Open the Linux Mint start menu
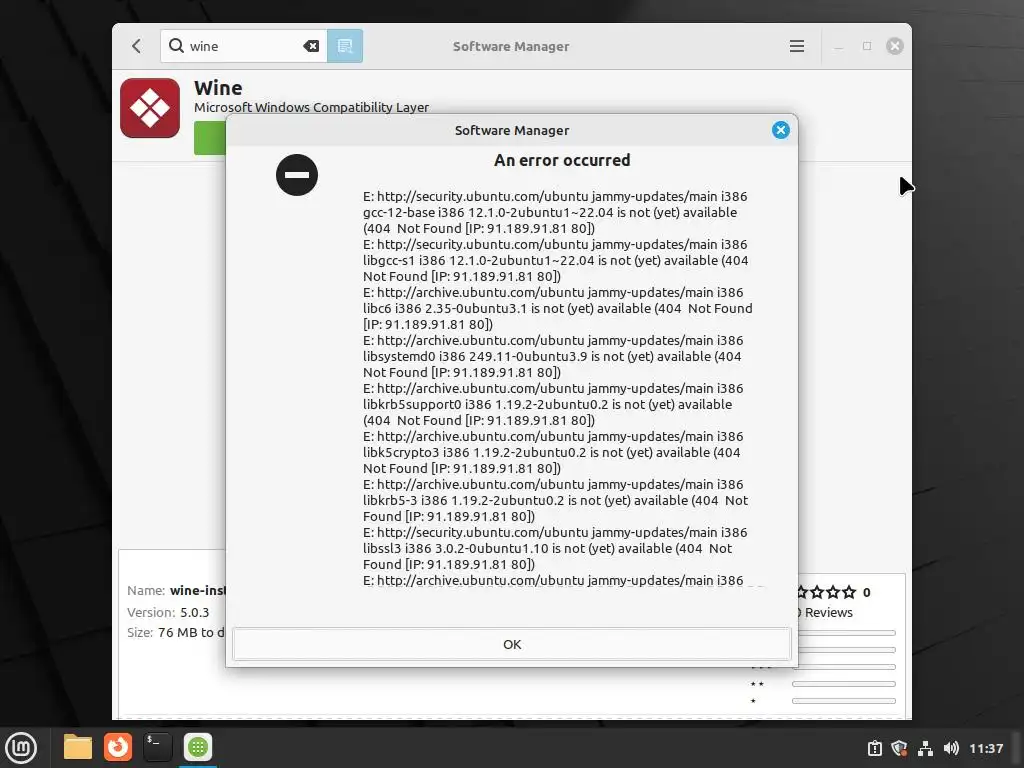The width and height of the screenshot is (1024, 768). 22,747
